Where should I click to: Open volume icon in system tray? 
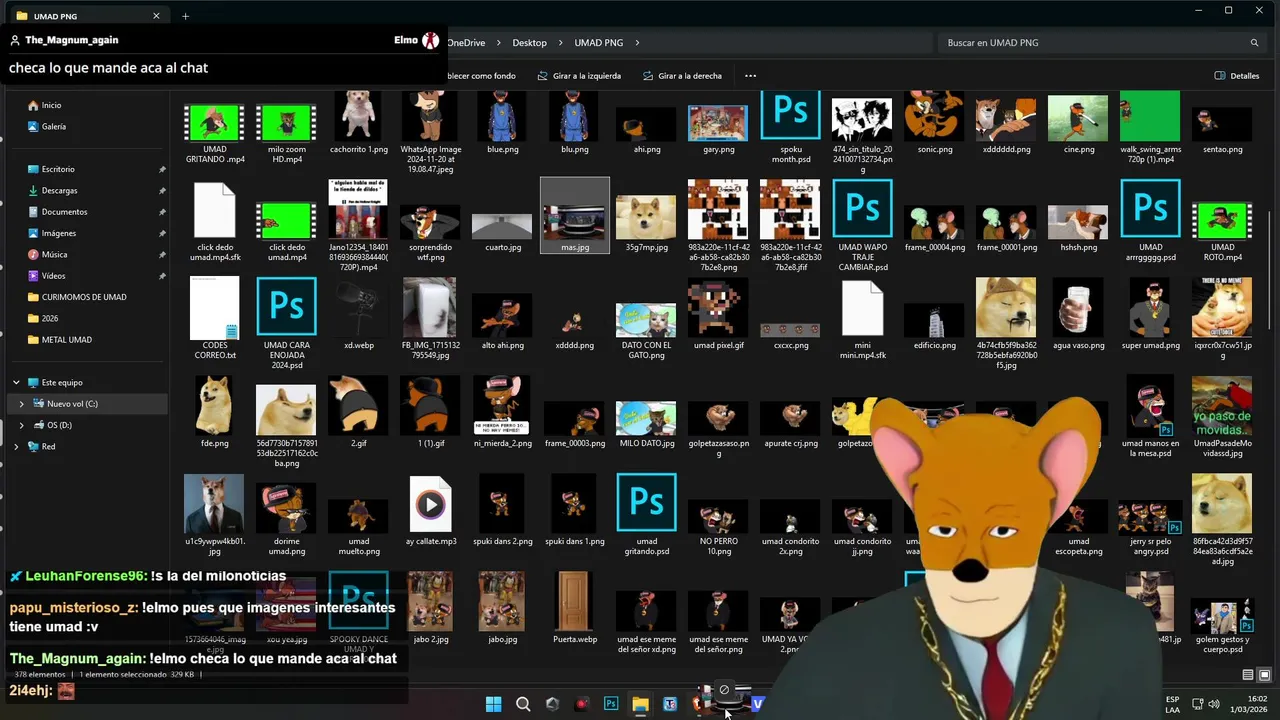click(1214, 704)
